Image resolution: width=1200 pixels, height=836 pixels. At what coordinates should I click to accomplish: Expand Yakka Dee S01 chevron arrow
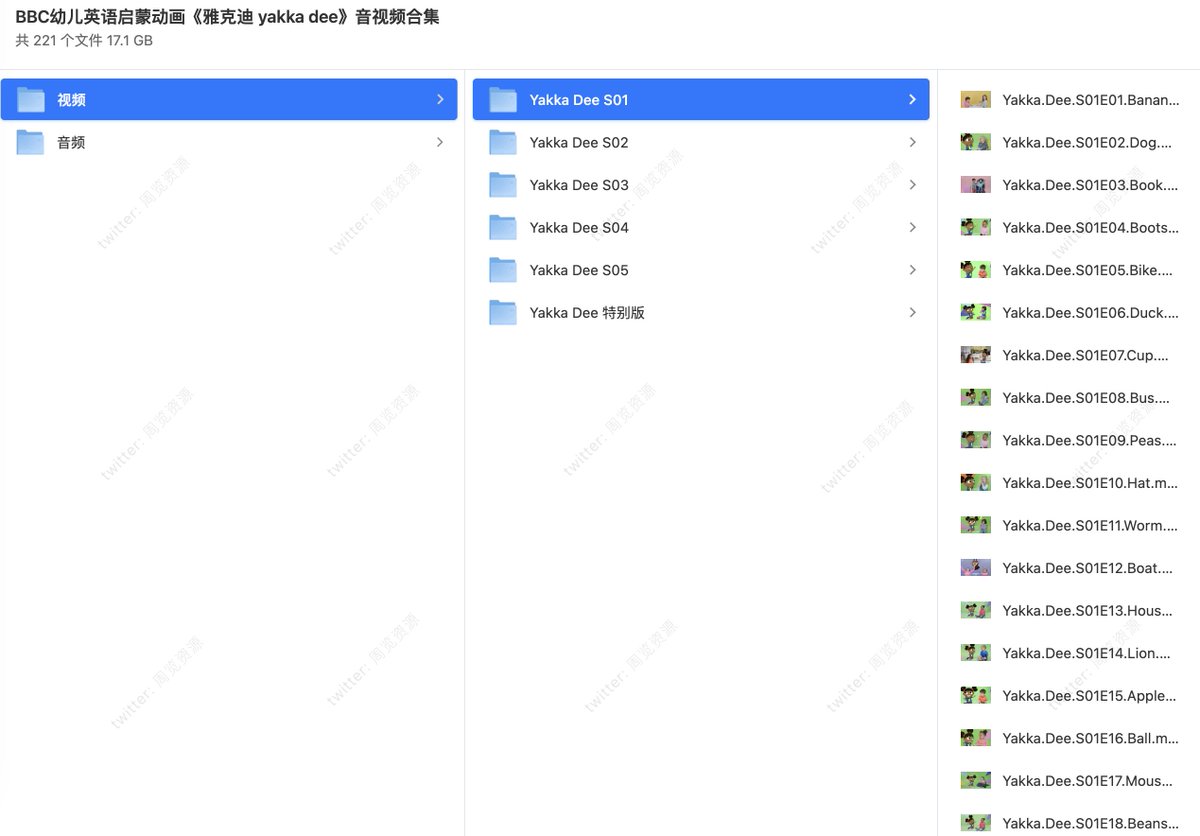[912, 100]
